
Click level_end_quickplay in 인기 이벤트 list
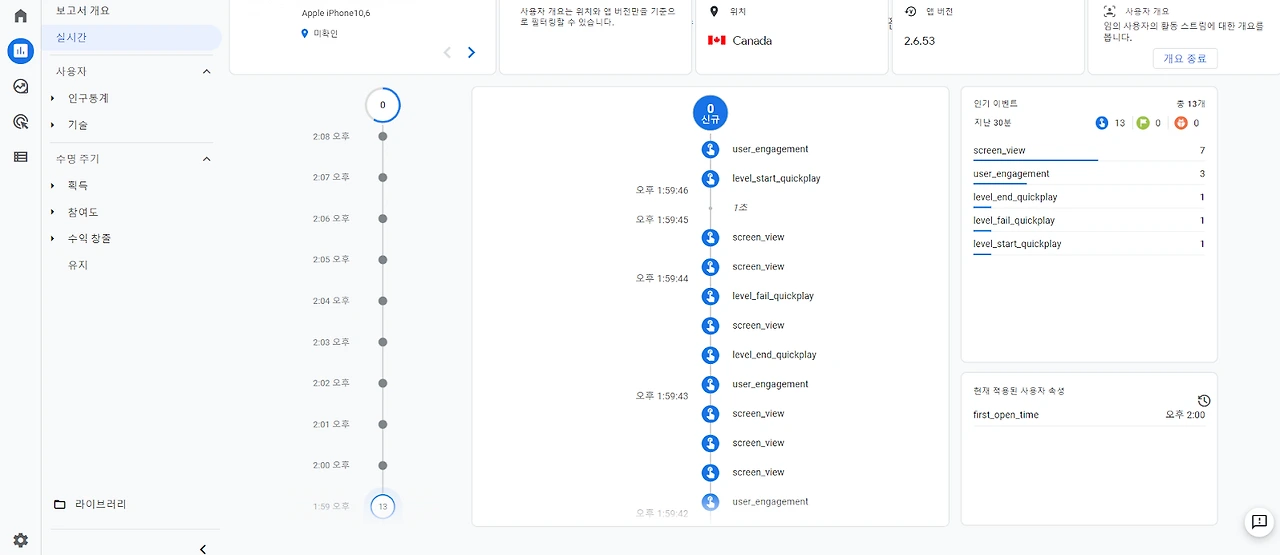1015,198
